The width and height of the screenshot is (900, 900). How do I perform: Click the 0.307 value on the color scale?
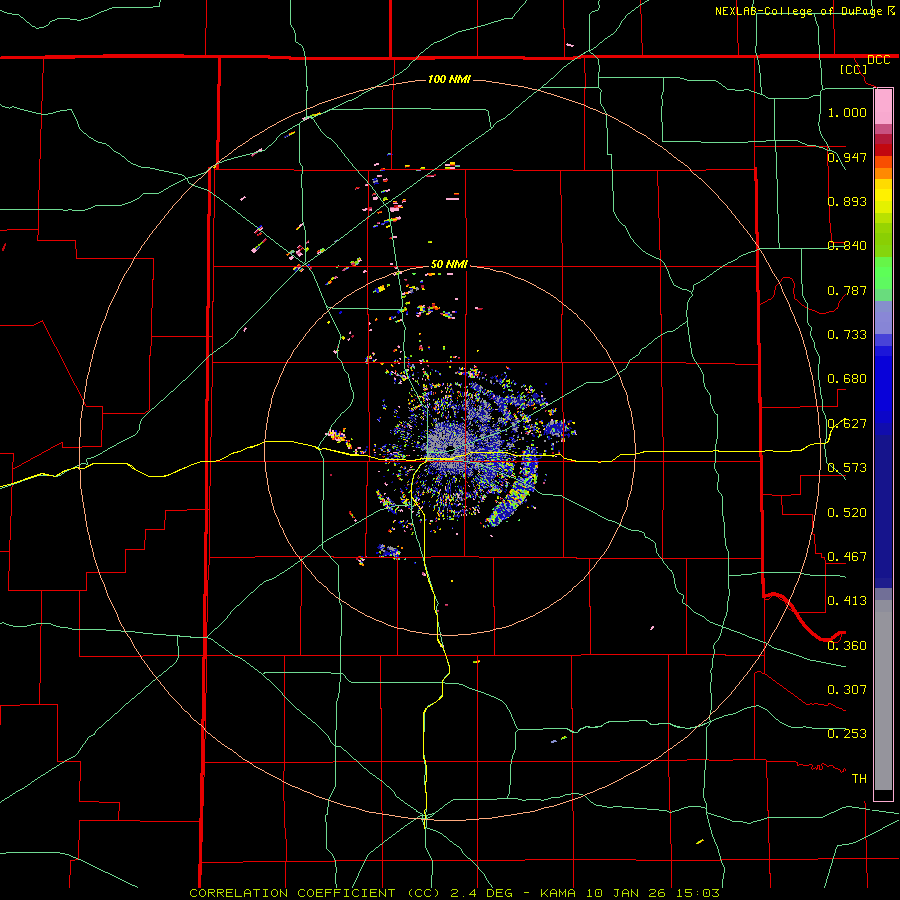pyautogui.click(x=847, y=689)
